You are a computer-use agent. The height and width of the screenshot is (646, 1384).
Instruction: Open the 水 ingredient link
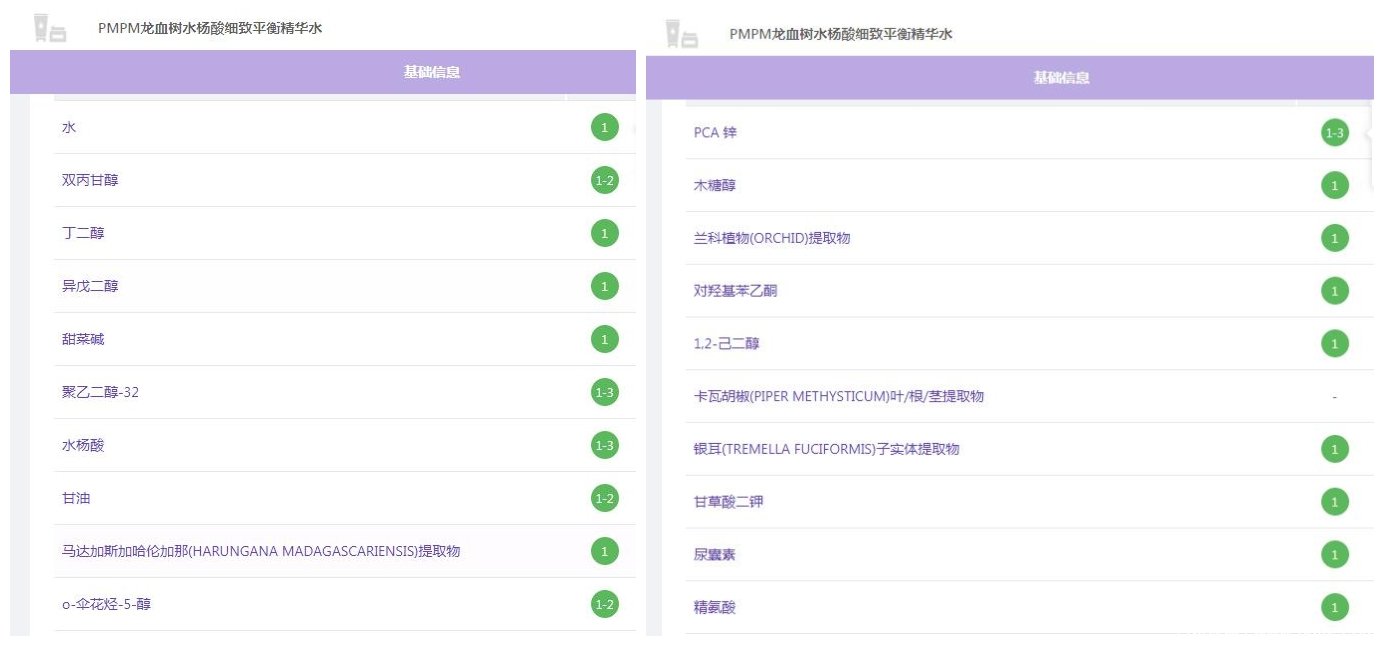coord(69,128)
